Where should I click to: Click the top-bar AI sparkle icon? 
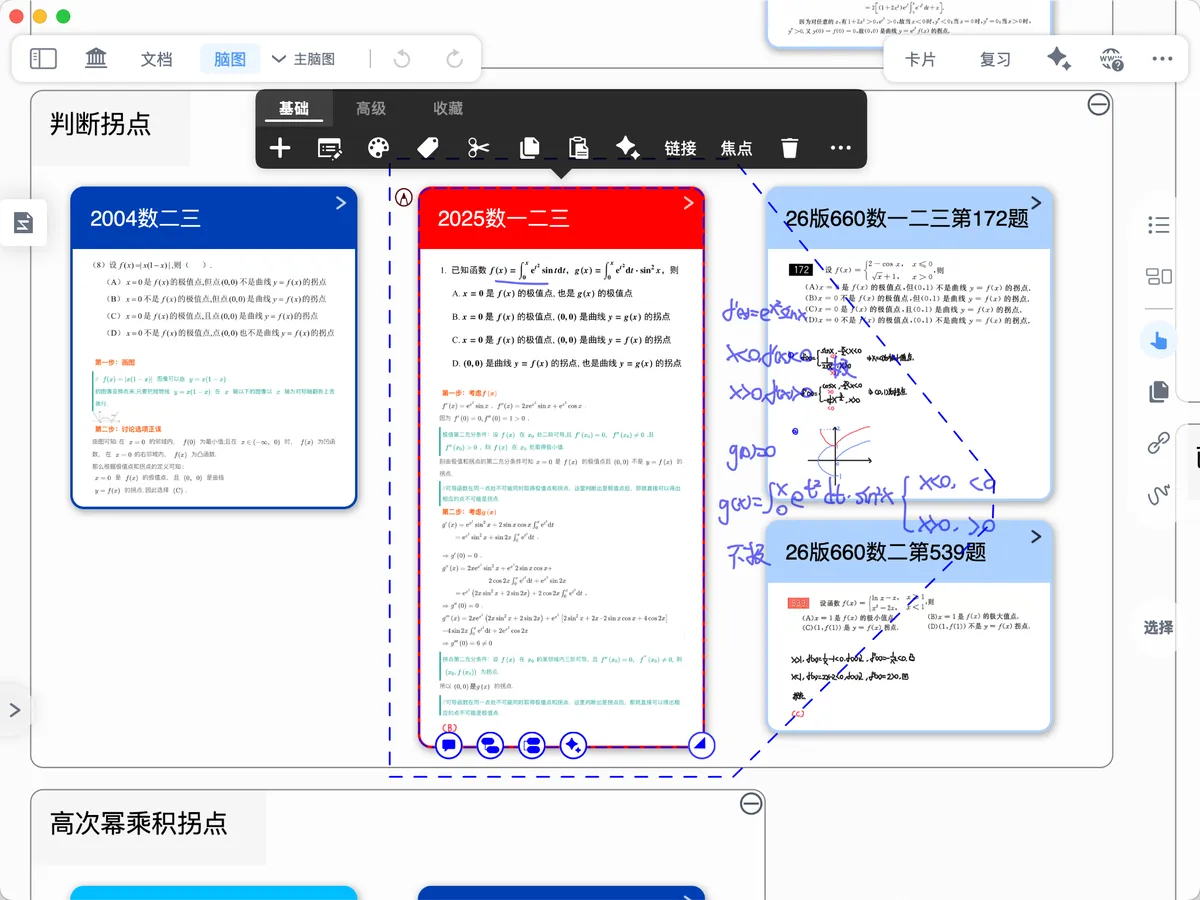coord(1059,59)
